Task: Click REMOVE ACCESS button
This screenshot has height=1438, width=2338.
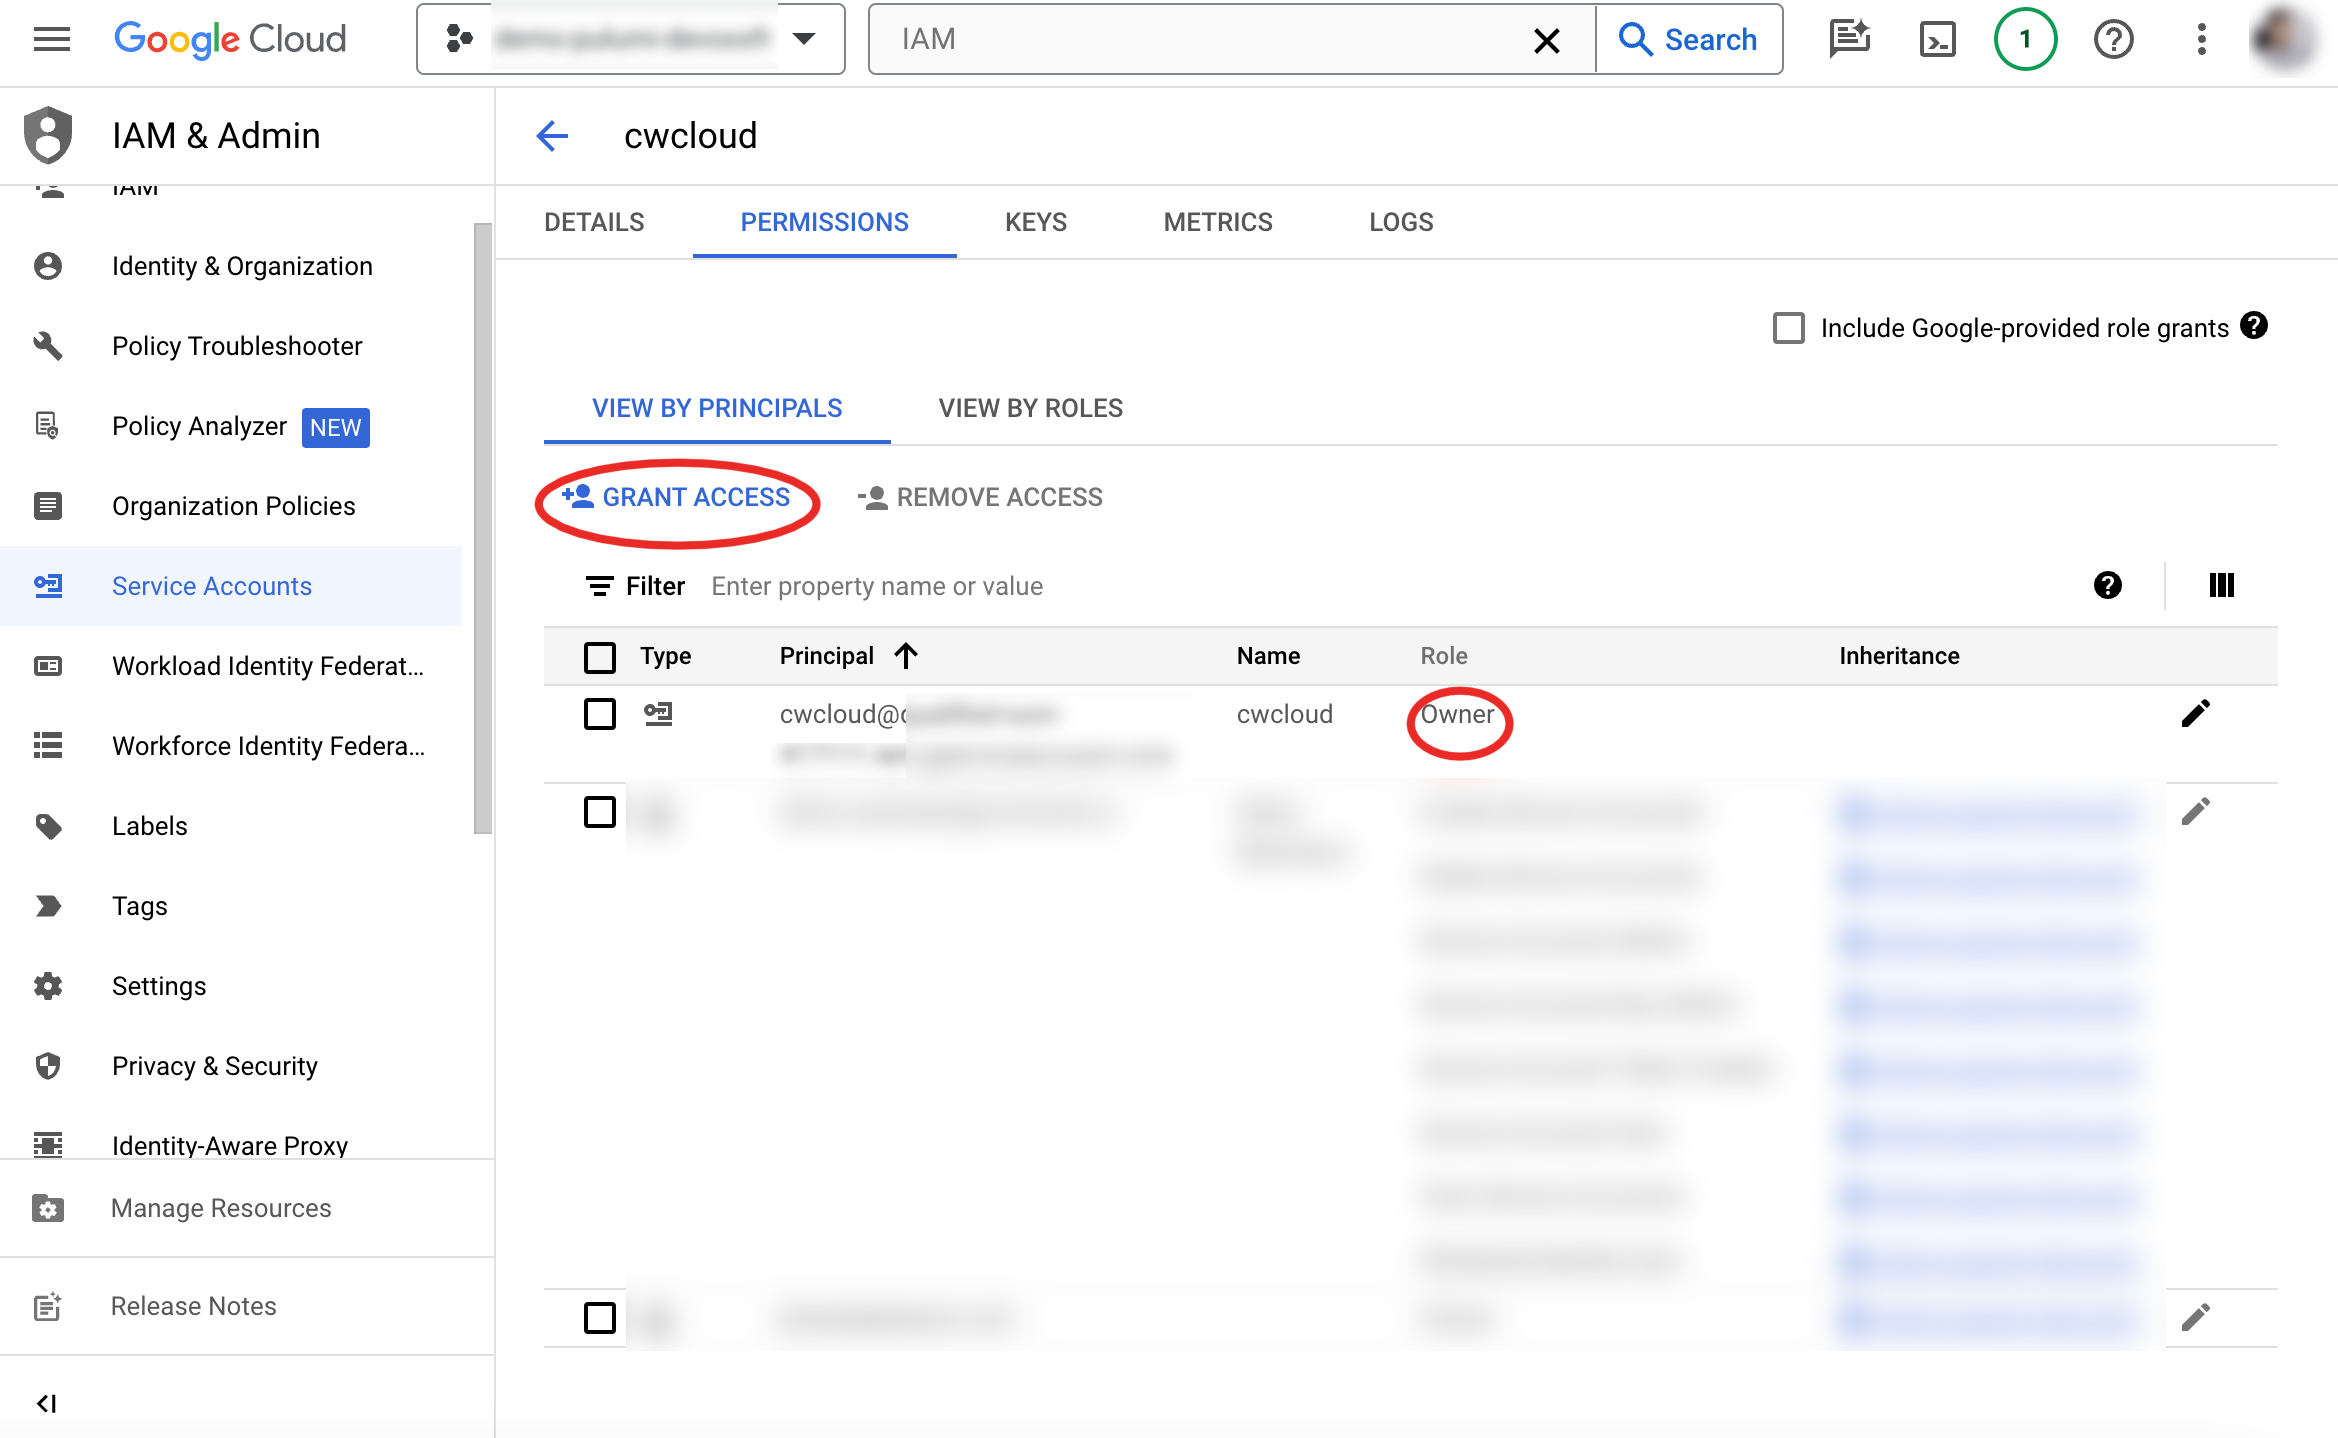Action: (x=980, y=497)
